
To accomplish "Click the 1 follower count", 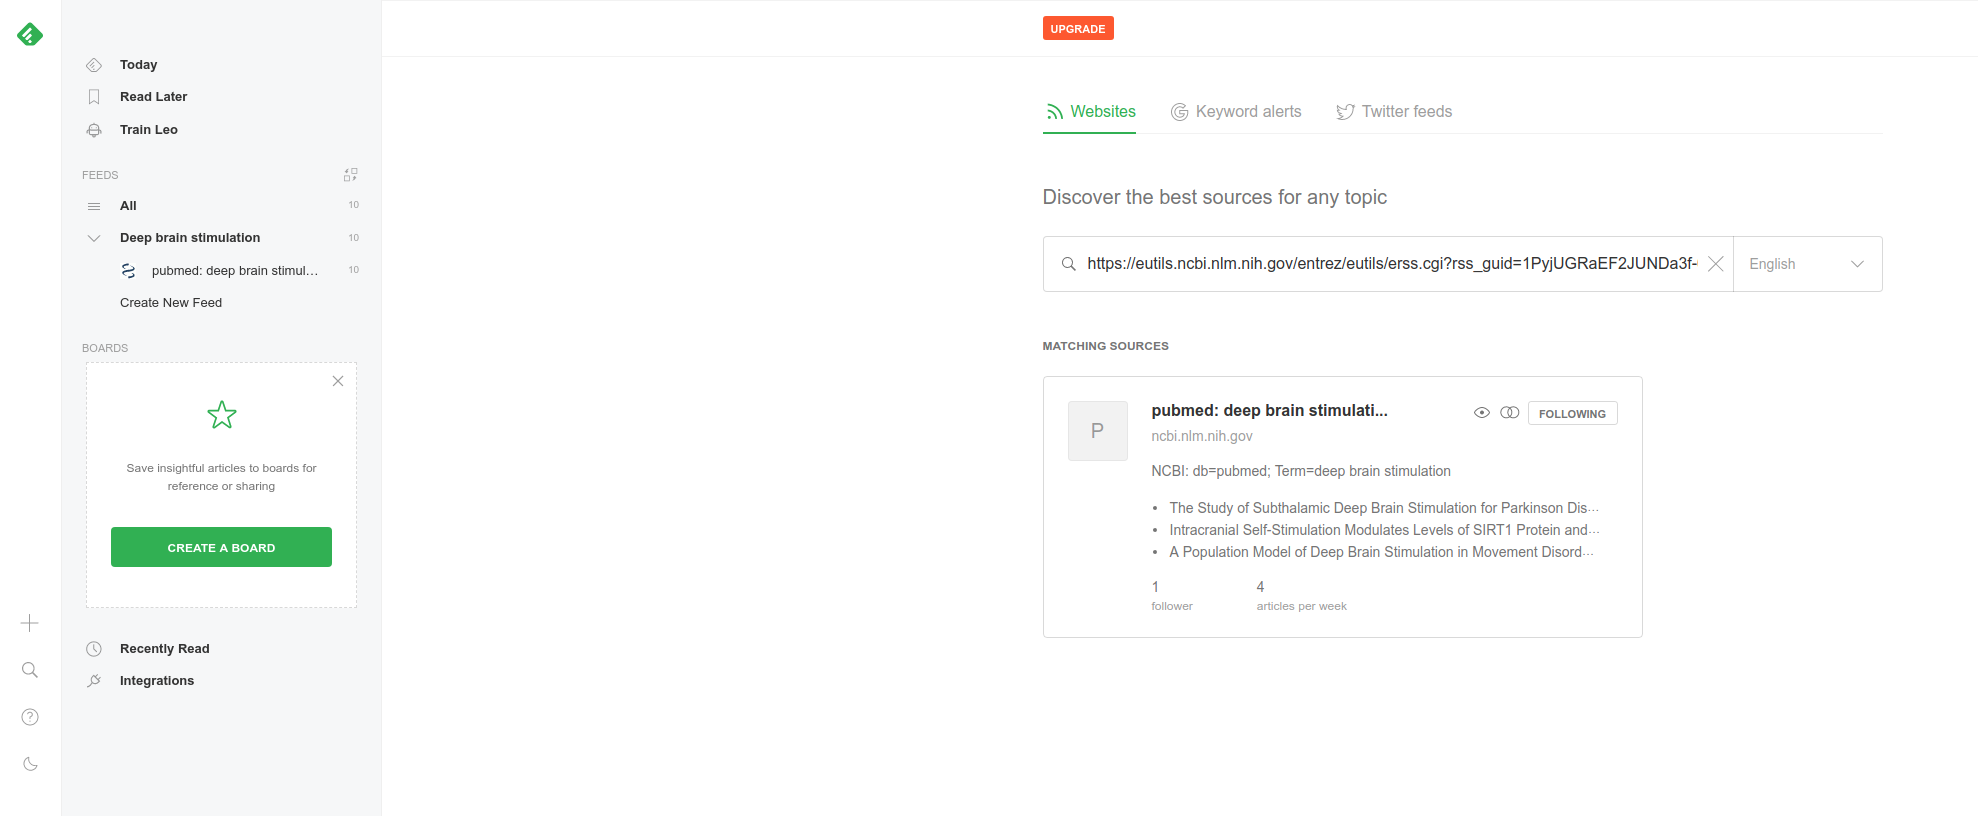I will click(1171, 595).
